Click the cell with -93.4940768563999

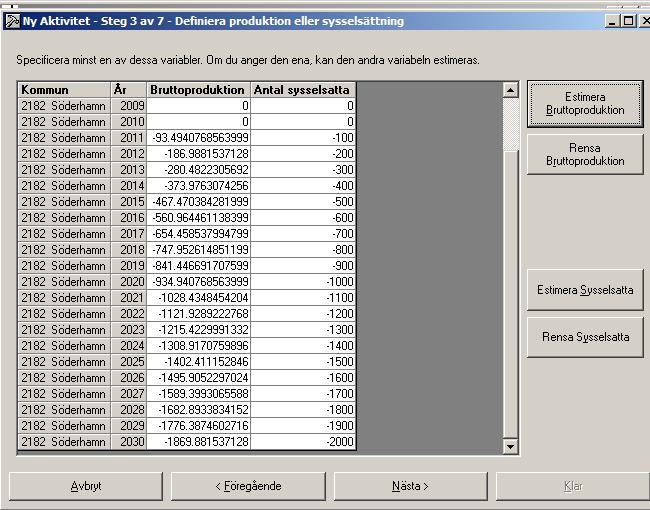(199, 138)
